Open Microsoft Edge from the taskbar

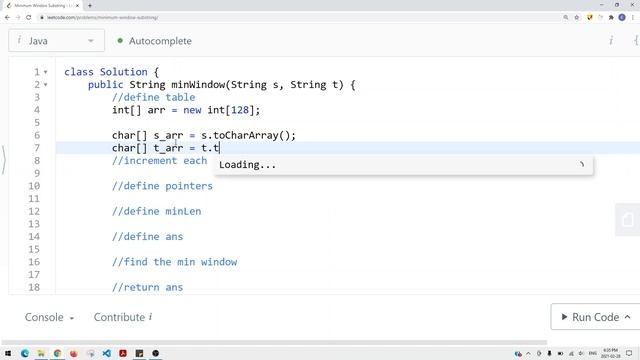click(25, 353)
